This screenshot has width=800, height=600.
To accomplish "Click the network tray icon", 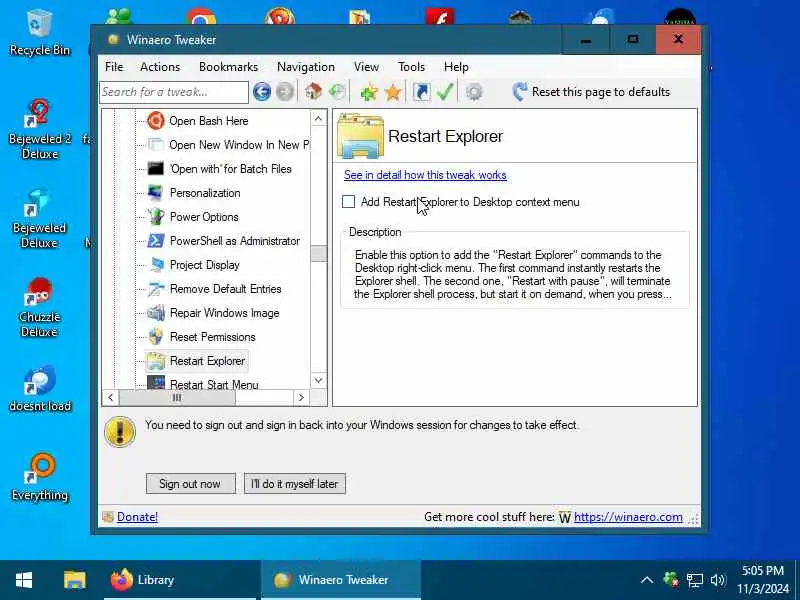I will pyautogui.click(x=694, y=580).
